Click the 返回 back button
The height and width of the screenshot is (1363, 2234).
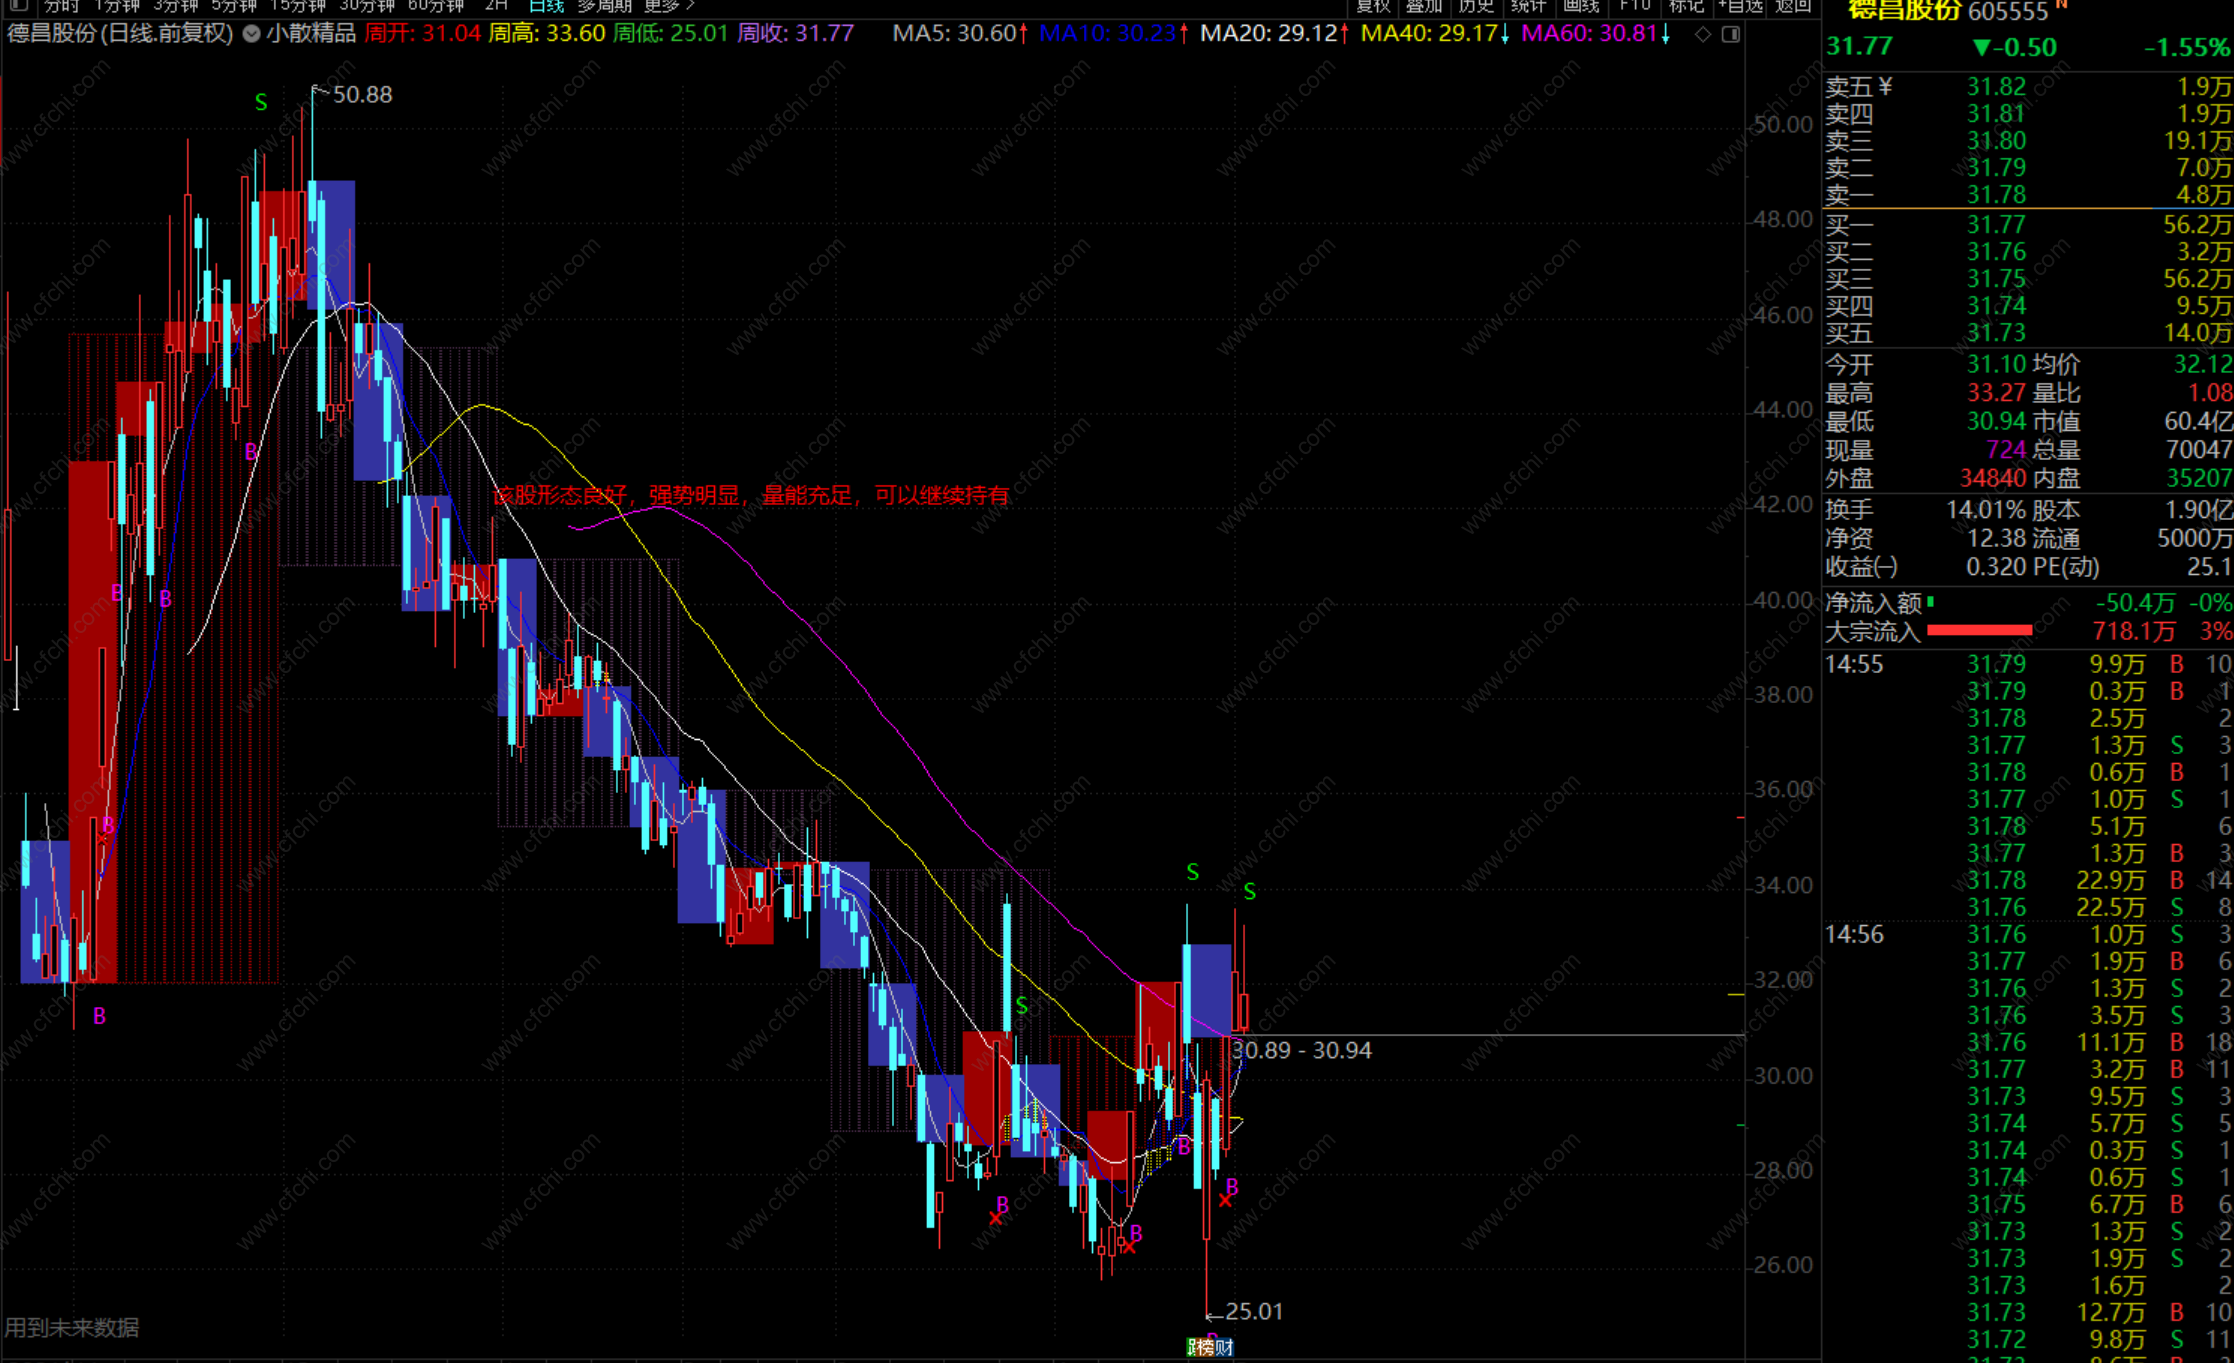tap(1793, 6)
